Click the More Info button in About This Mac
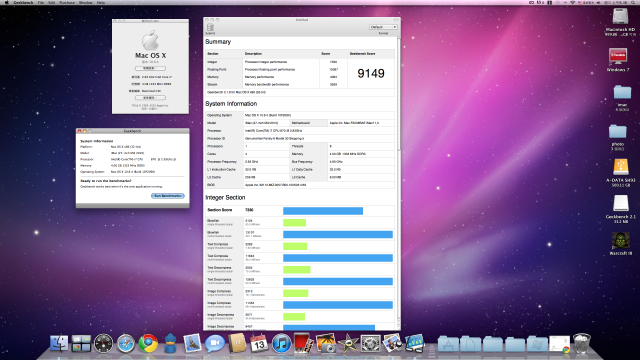This screenshot has height=360, width=640. pos(150,98)
